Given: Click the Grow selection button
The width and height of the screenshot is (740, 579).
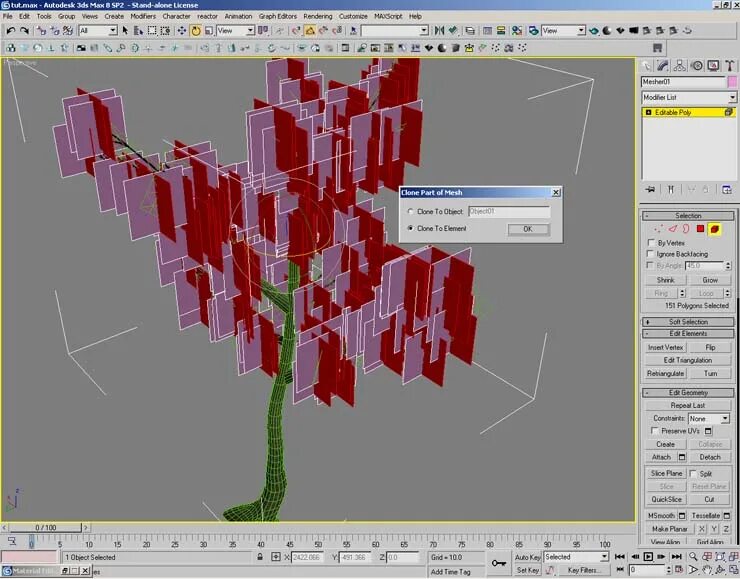Looking at the screenshot, I should click(x=710, y=280).
